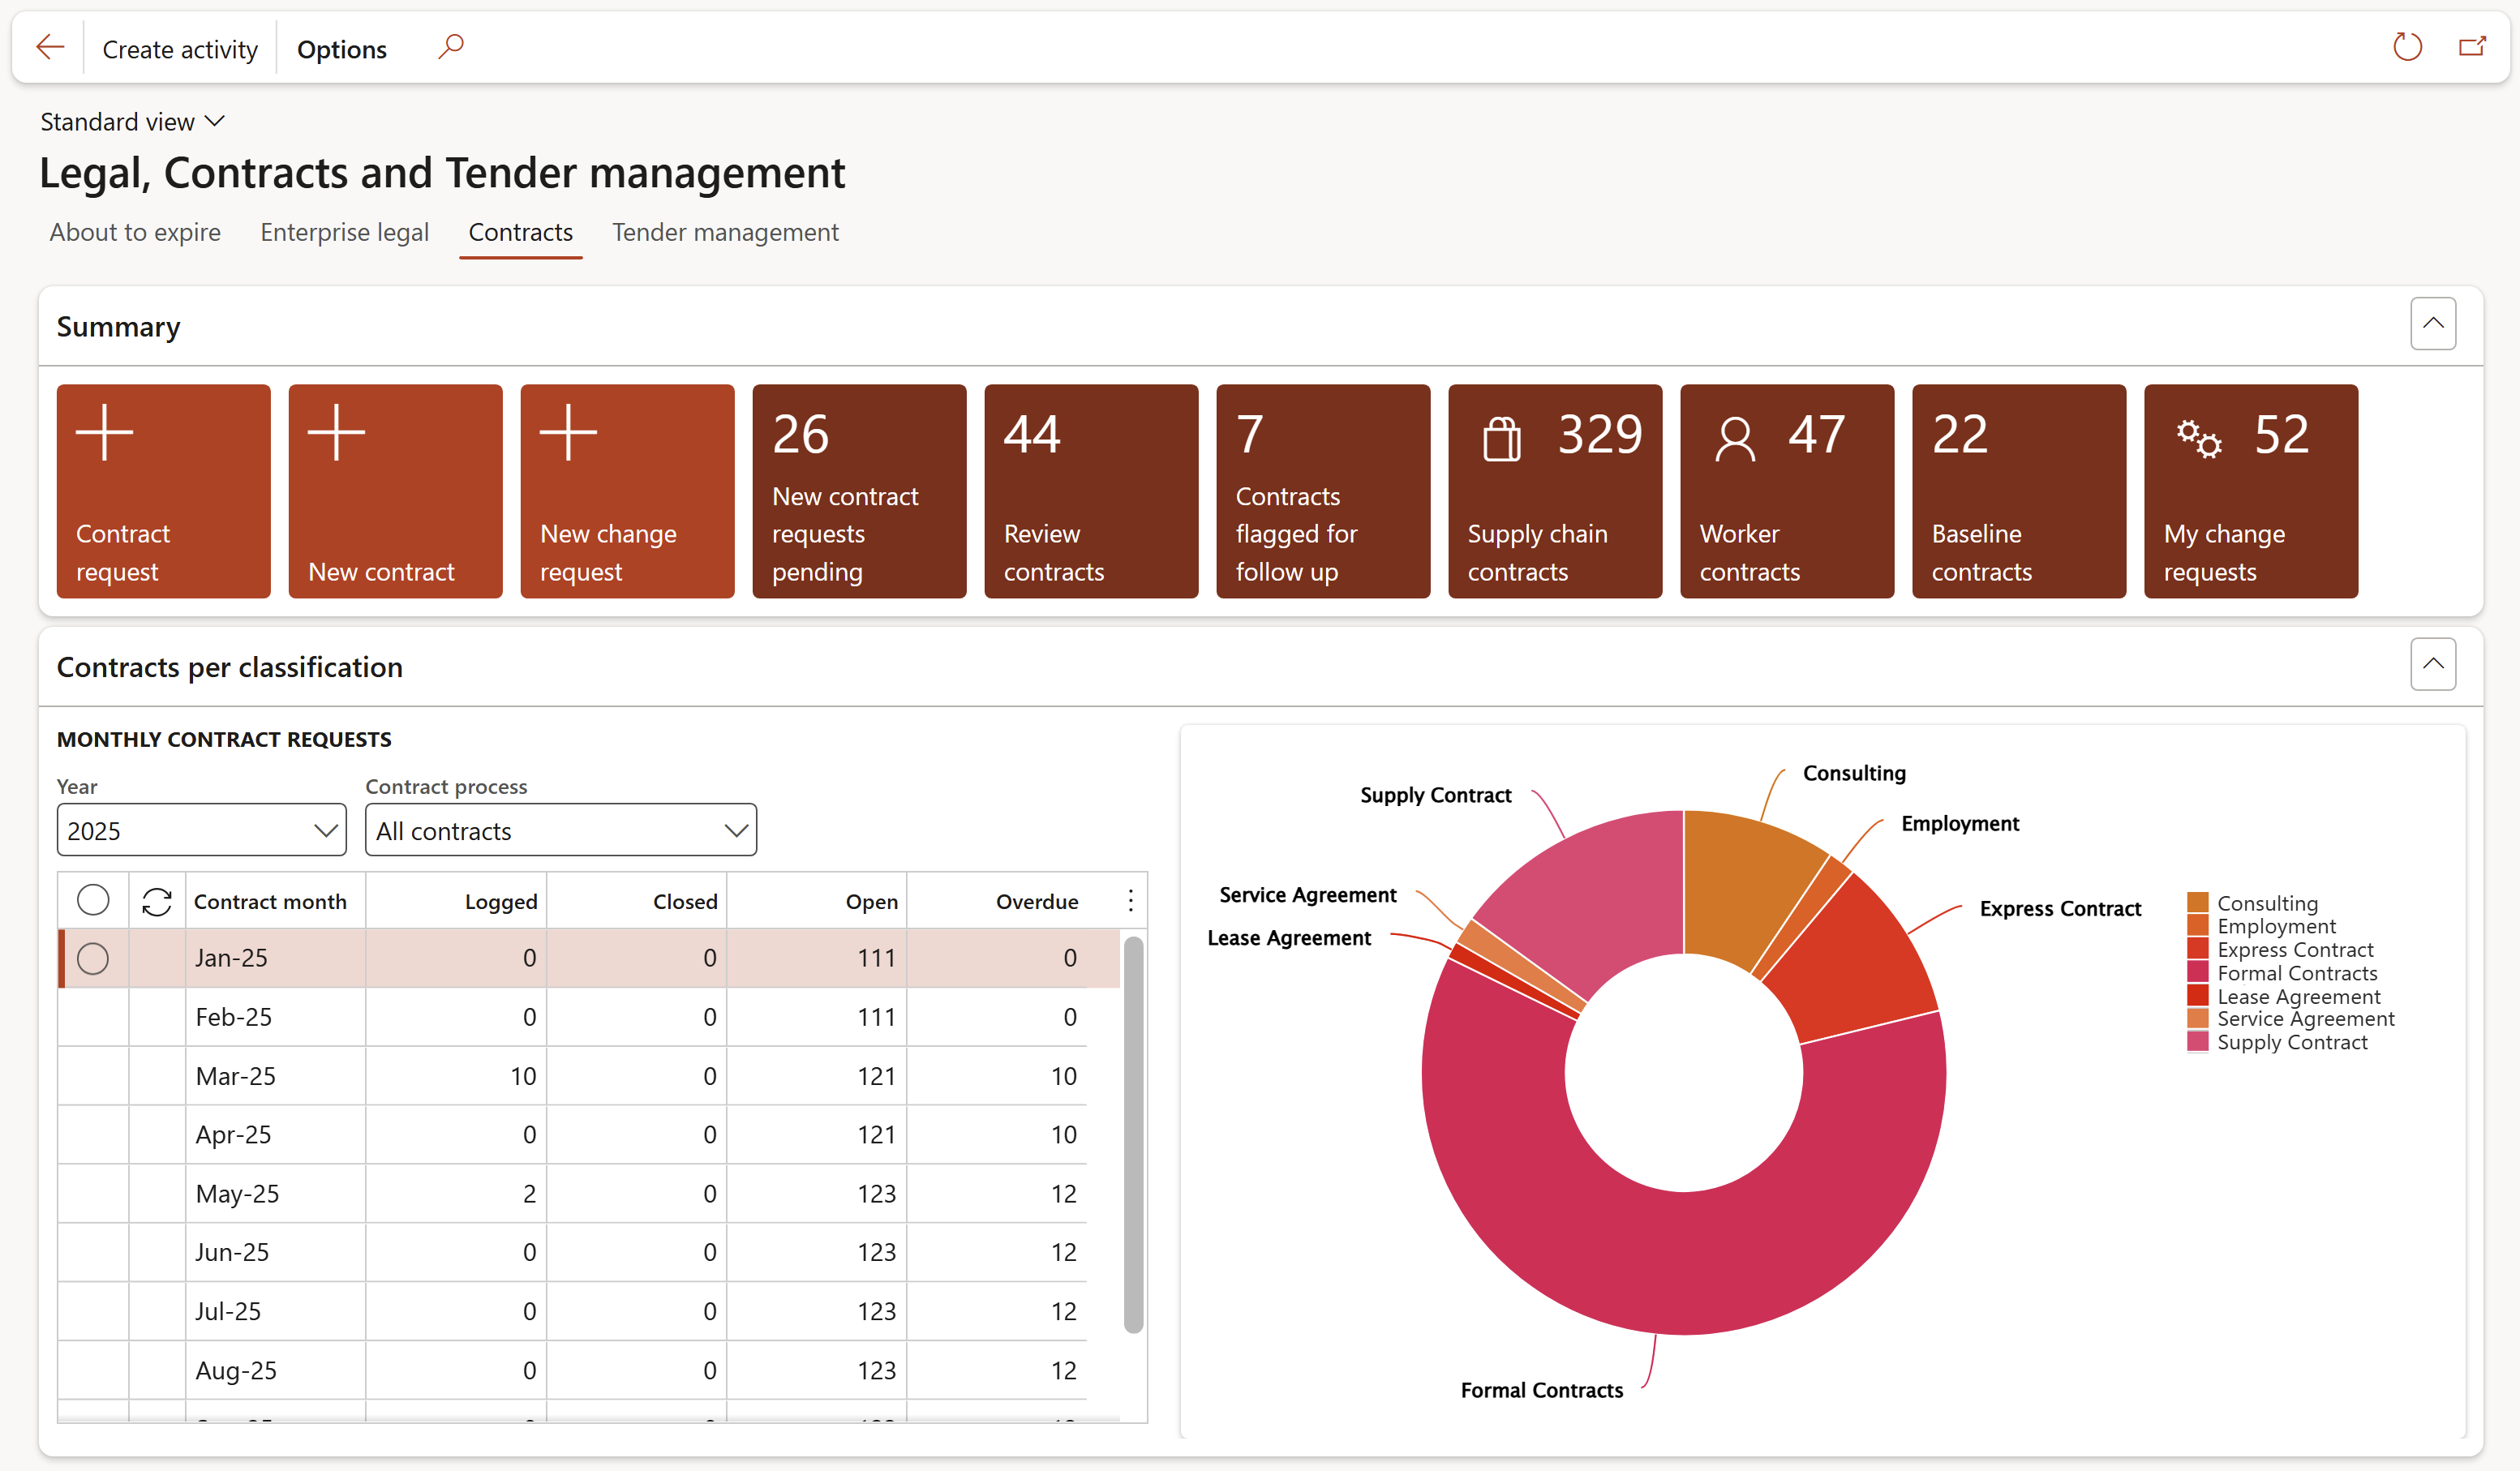This screenshot has width=2520, height=1471.
Task: Click the search magnifier icon
Action: point(451,47)
